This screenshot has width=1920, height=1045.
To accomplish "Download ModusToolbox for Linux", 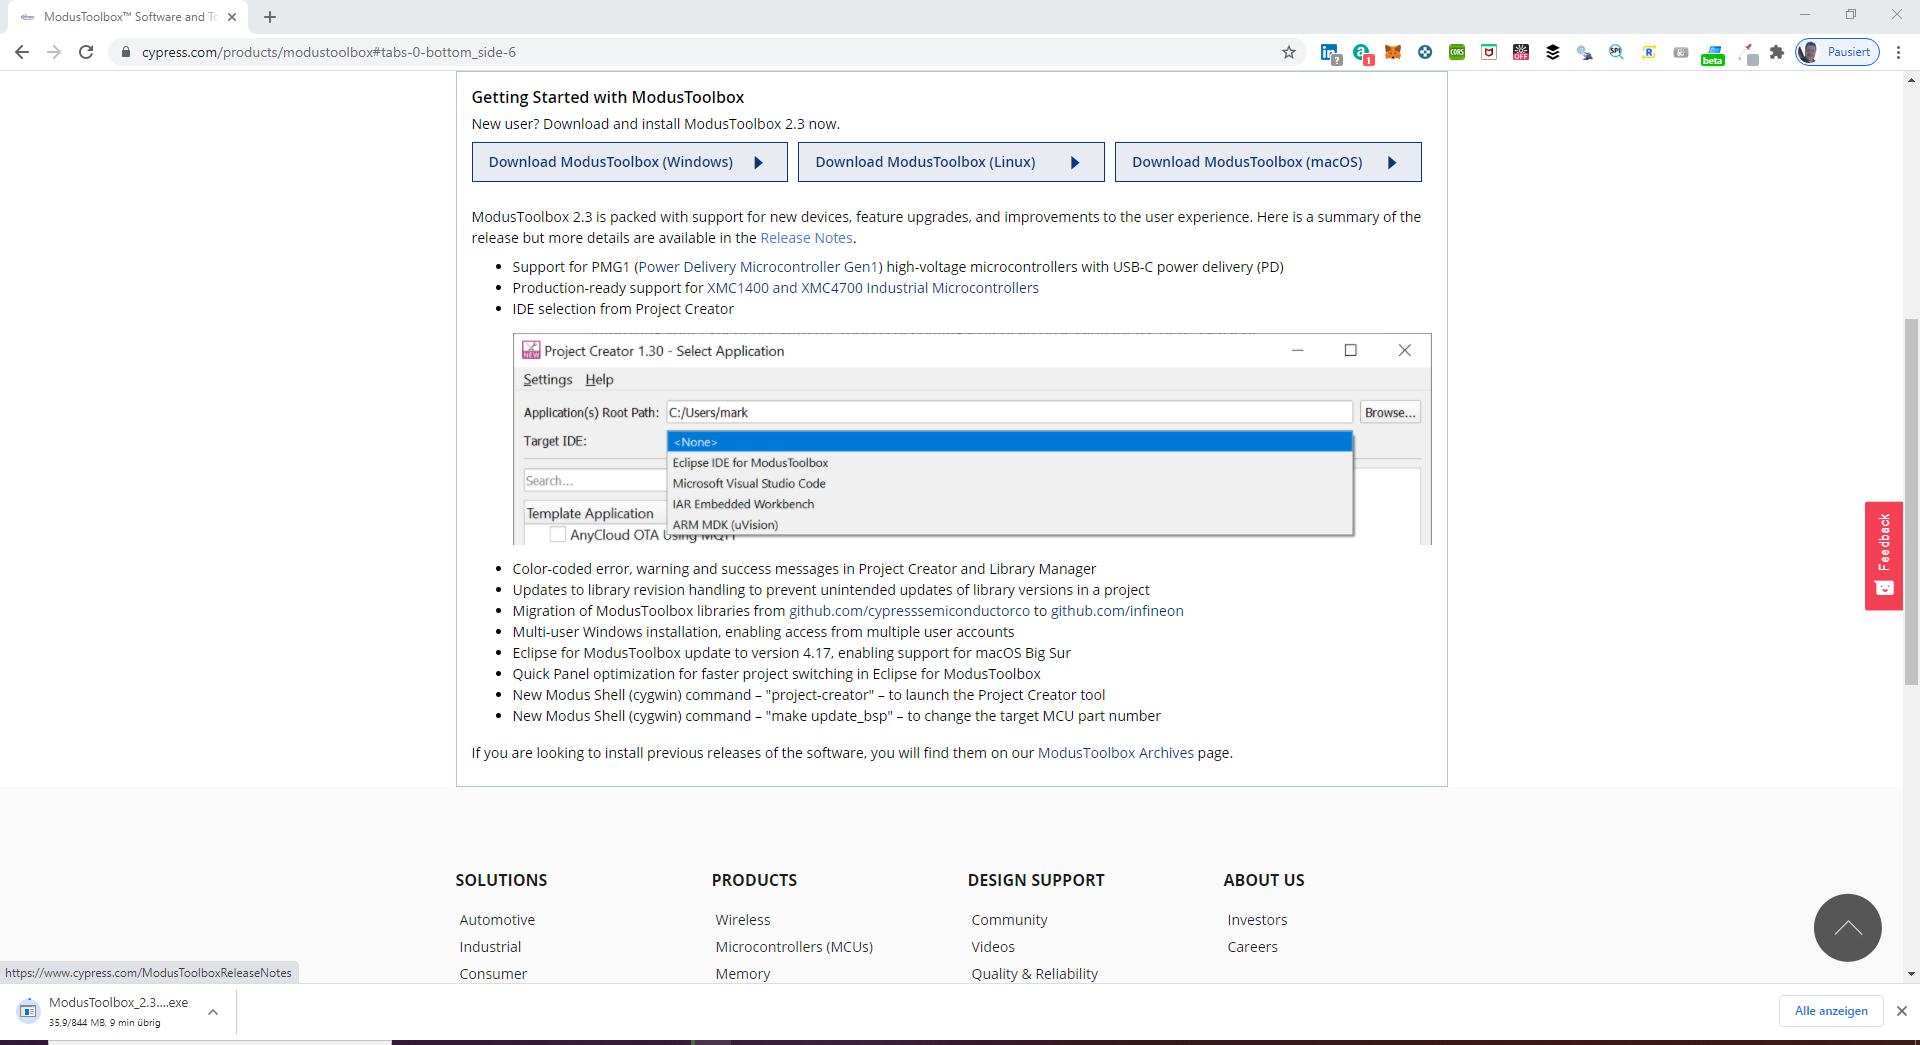I will tap(951, 162).
